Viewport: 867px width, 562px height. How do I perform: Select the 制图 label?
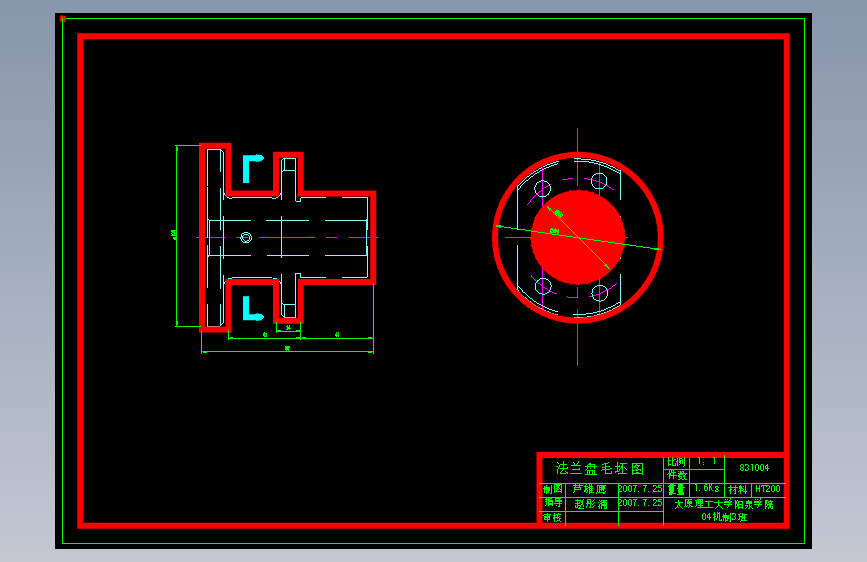[x=552, y=489]
